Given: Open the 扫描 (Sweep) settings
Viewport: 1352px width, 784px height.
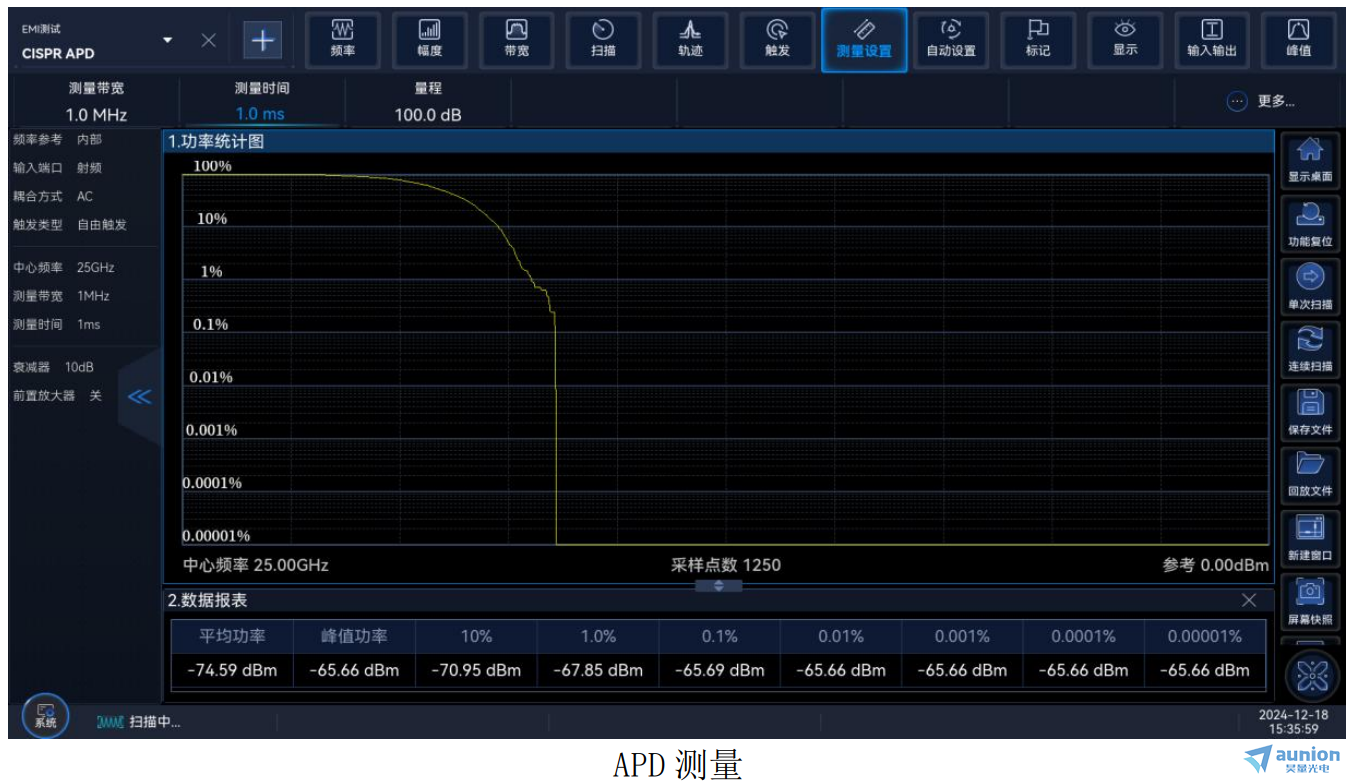Looking at the screenshot, I should [603, 40].
